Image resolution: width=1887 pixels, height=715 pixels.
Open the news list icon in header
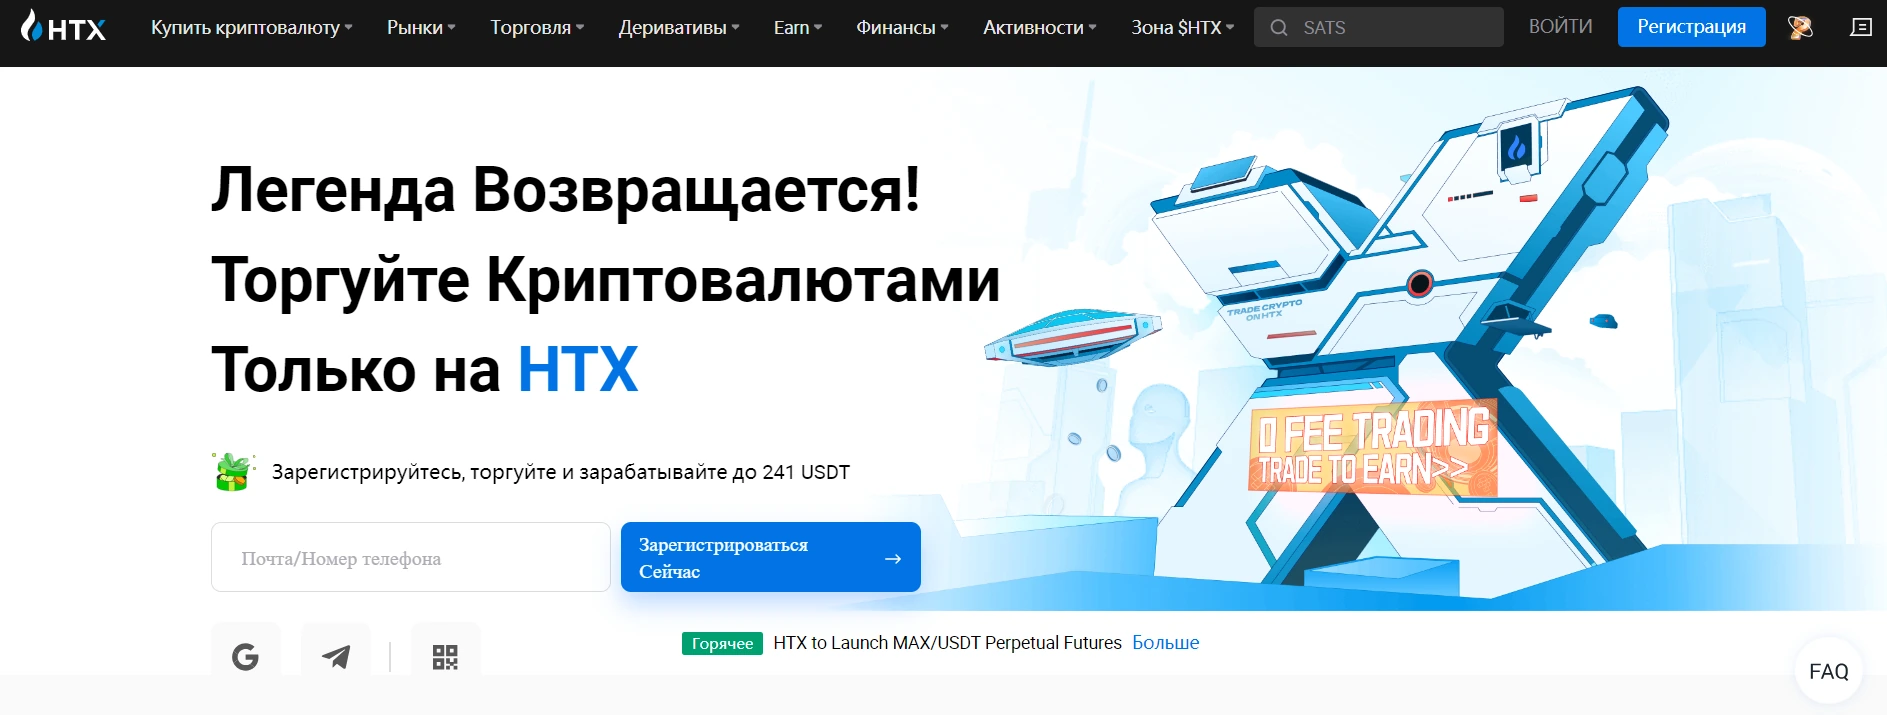(x=1861, y=28)
